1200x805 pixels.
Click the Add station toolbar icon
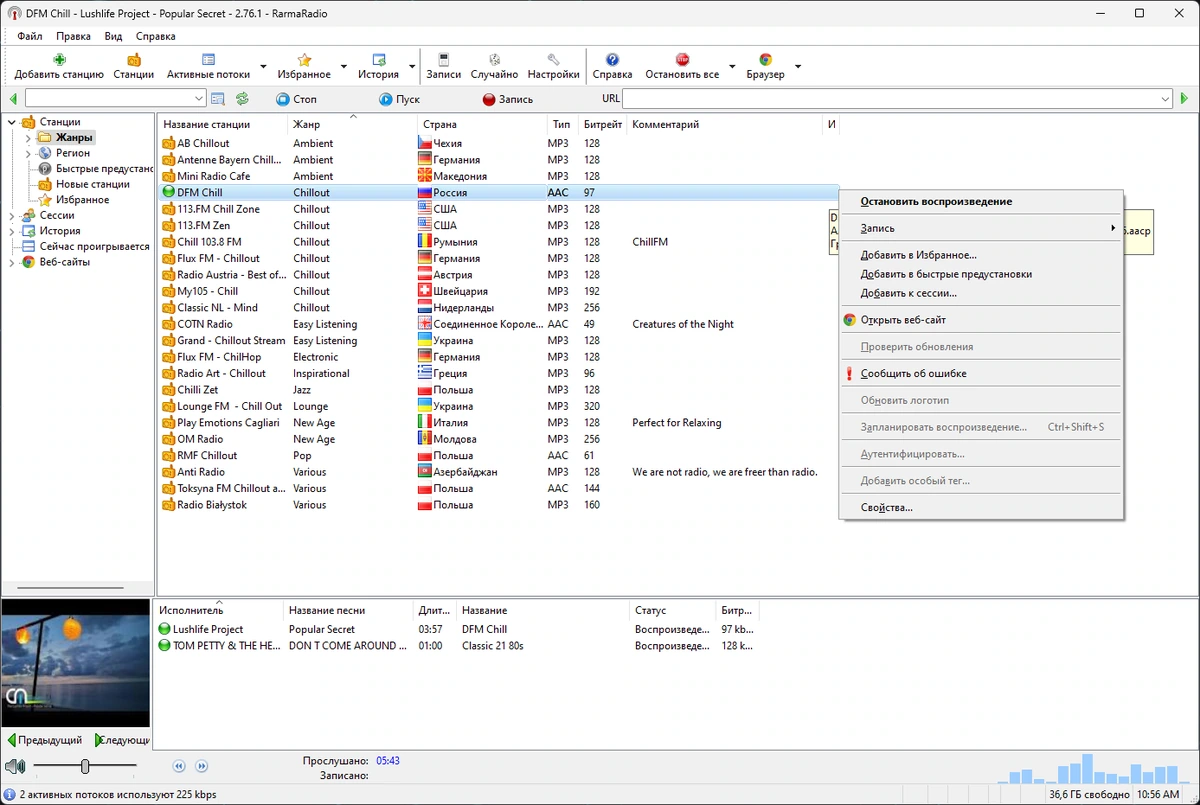click(x=59, y=60)
